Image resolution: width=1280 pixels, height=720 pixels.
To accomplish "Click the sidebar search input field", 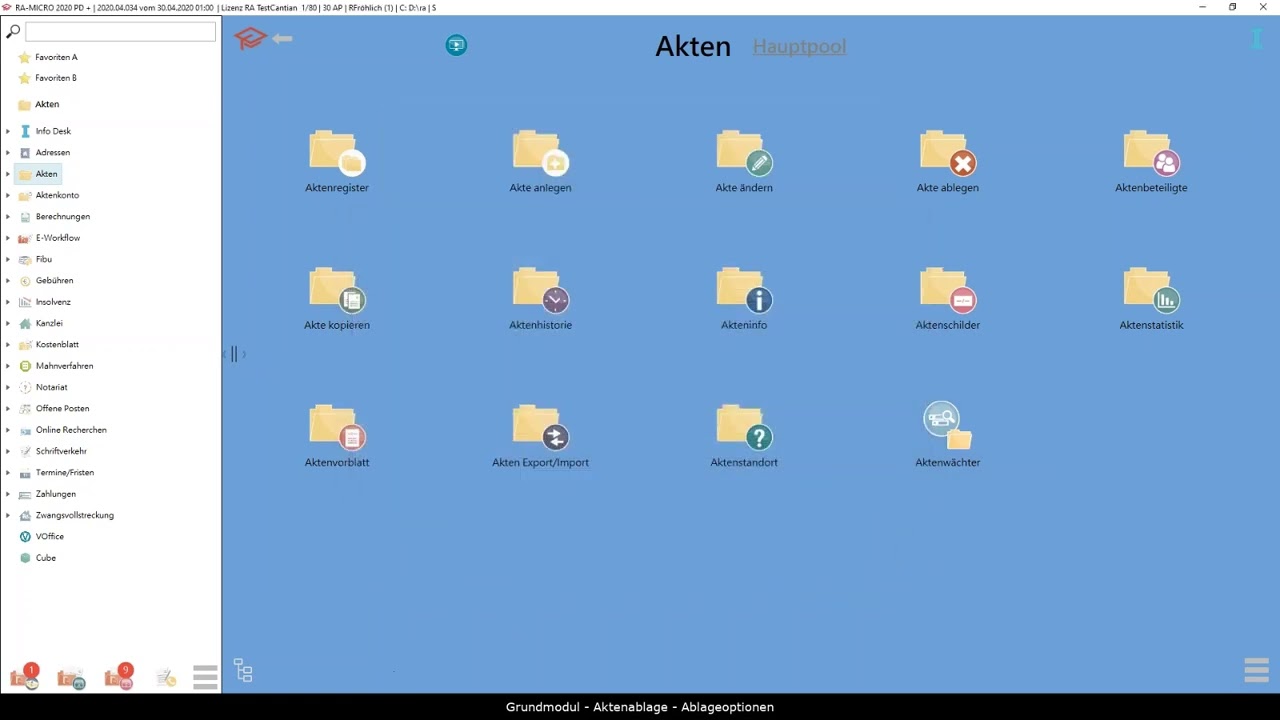I will coord(120,32).
